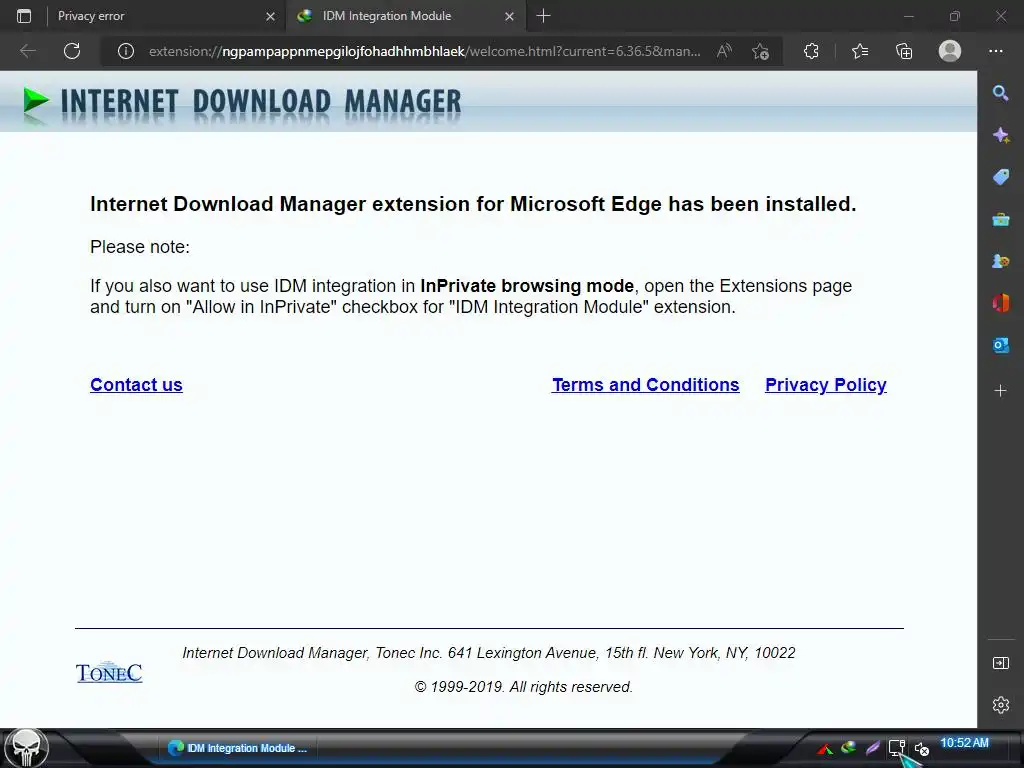Viewport: 1024px width, 768px height.
Task: Open the Collections panel
Action: 904,51
